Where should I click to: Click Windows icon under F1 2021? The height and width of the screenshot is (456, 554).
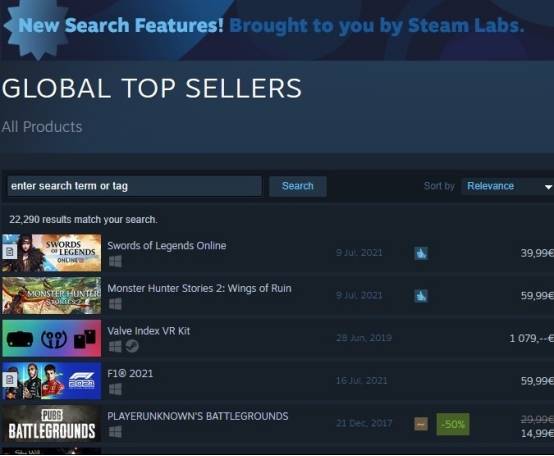(115, 389)
